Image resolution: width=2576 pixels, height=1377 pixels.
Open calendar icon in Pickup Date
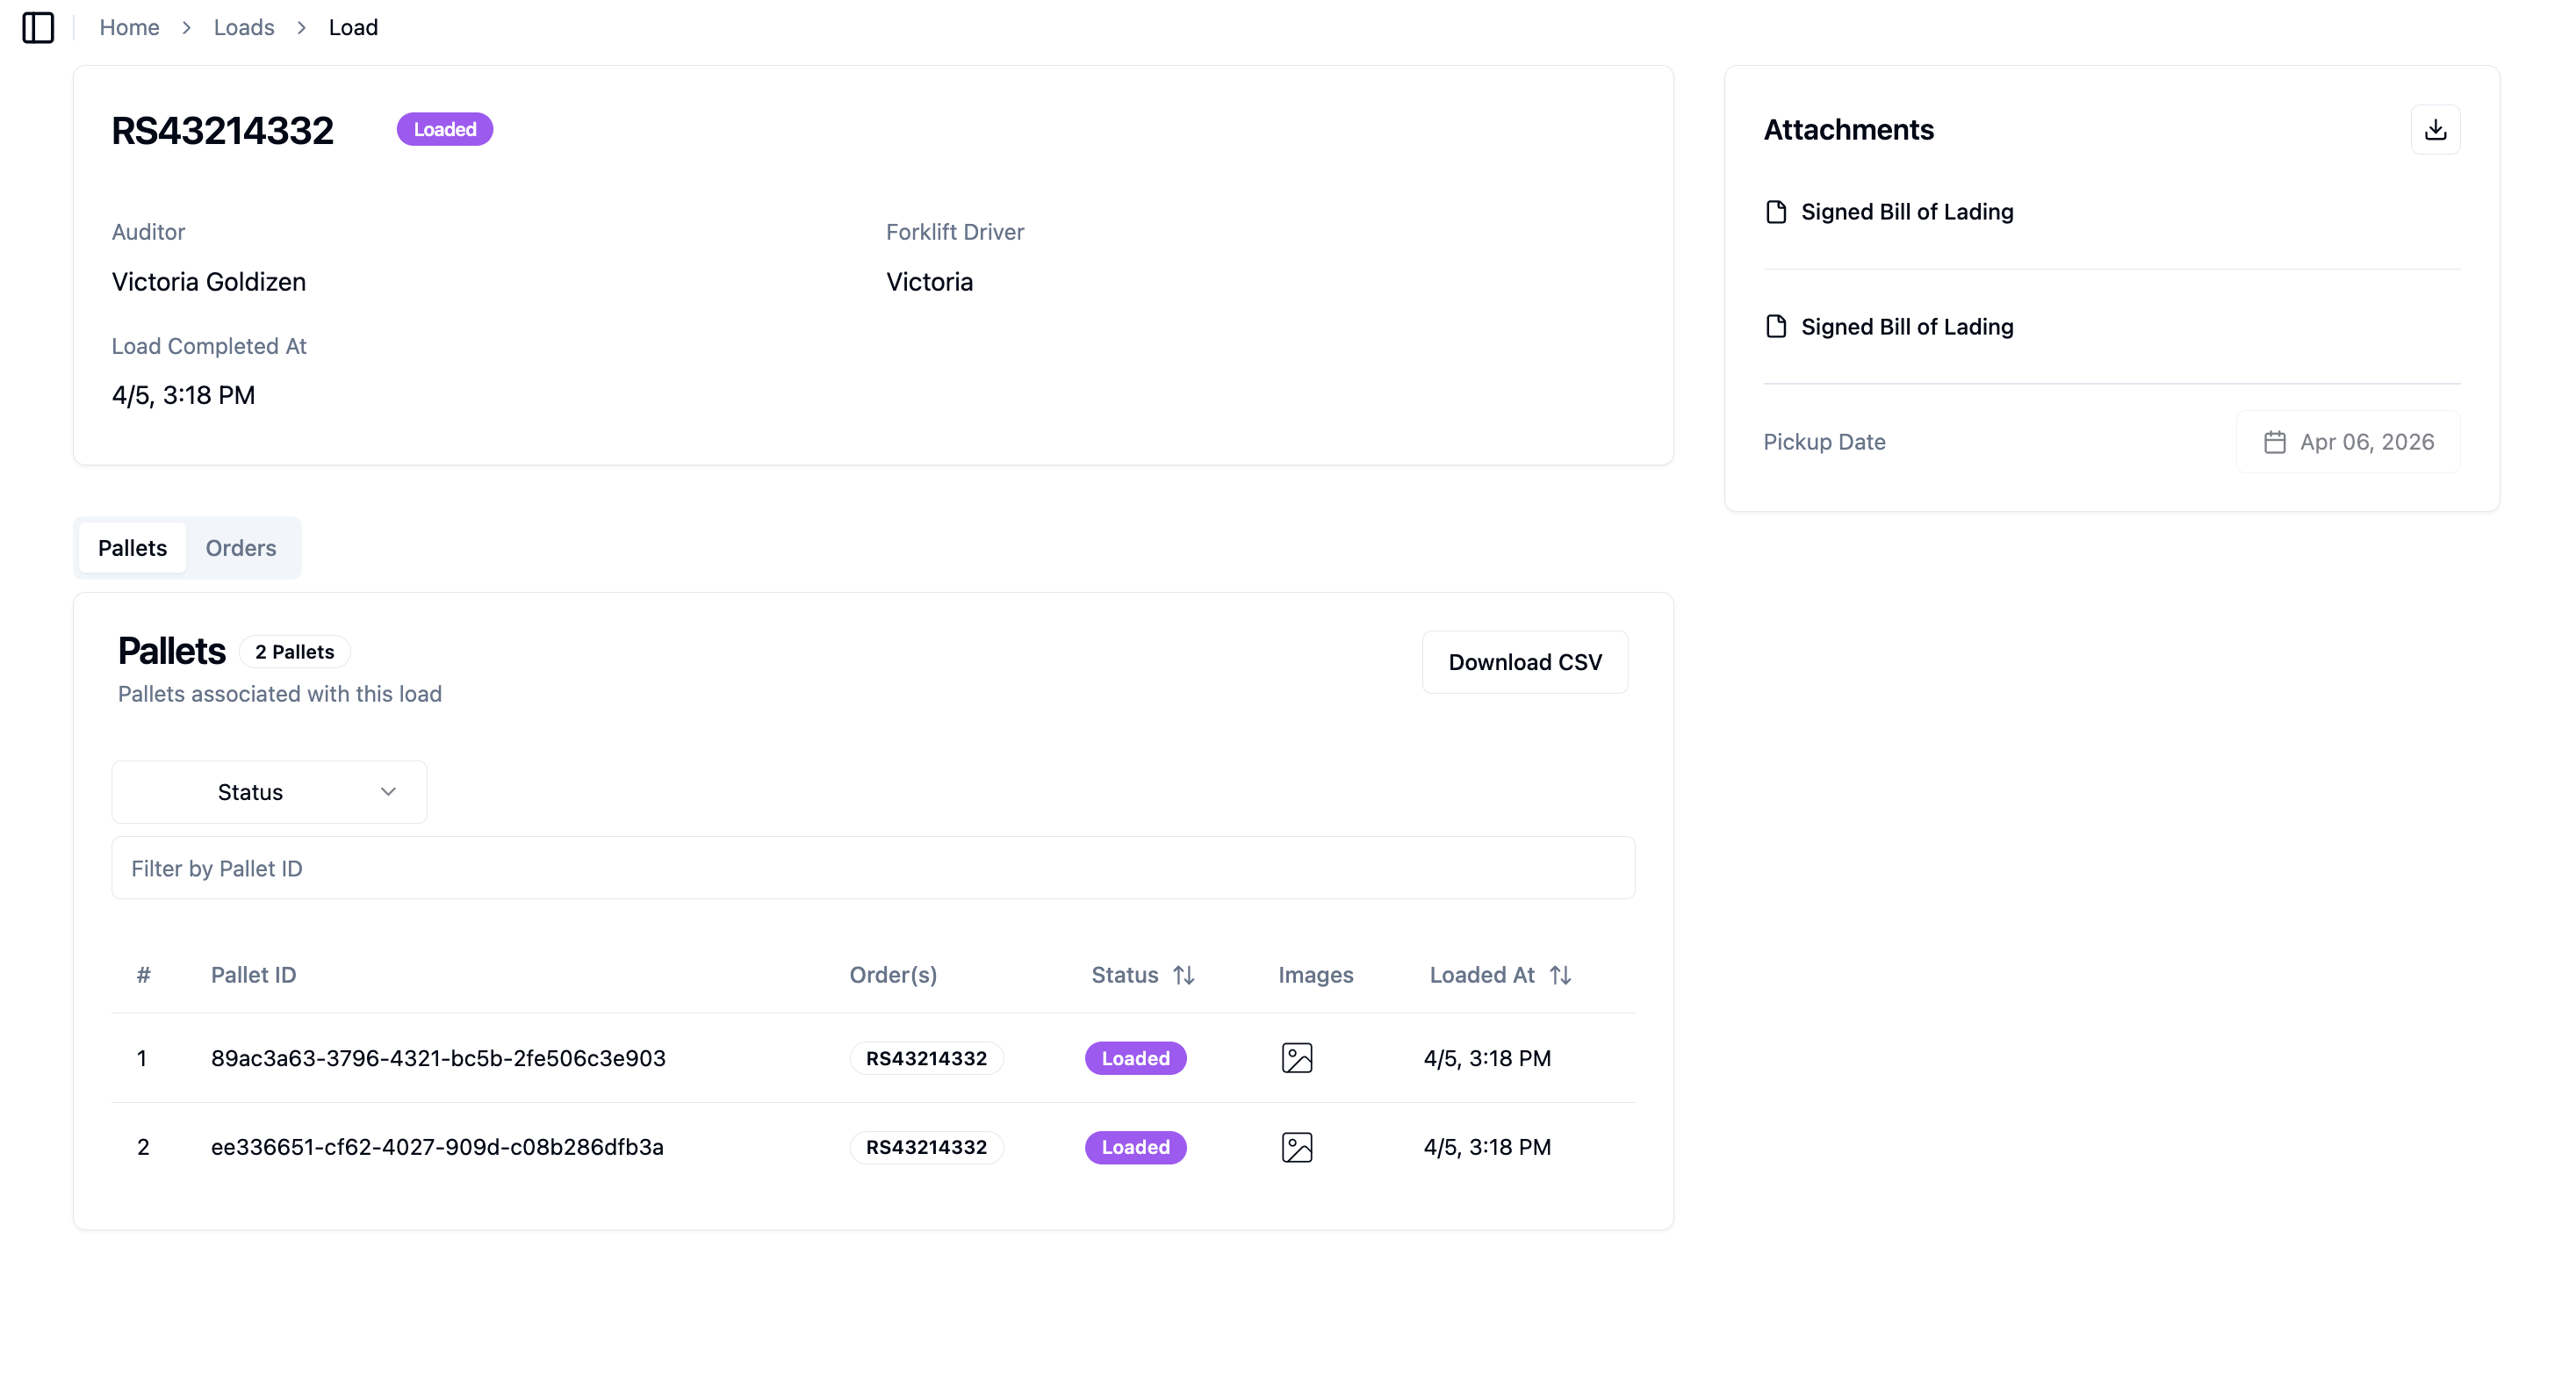coord(2274,442)
